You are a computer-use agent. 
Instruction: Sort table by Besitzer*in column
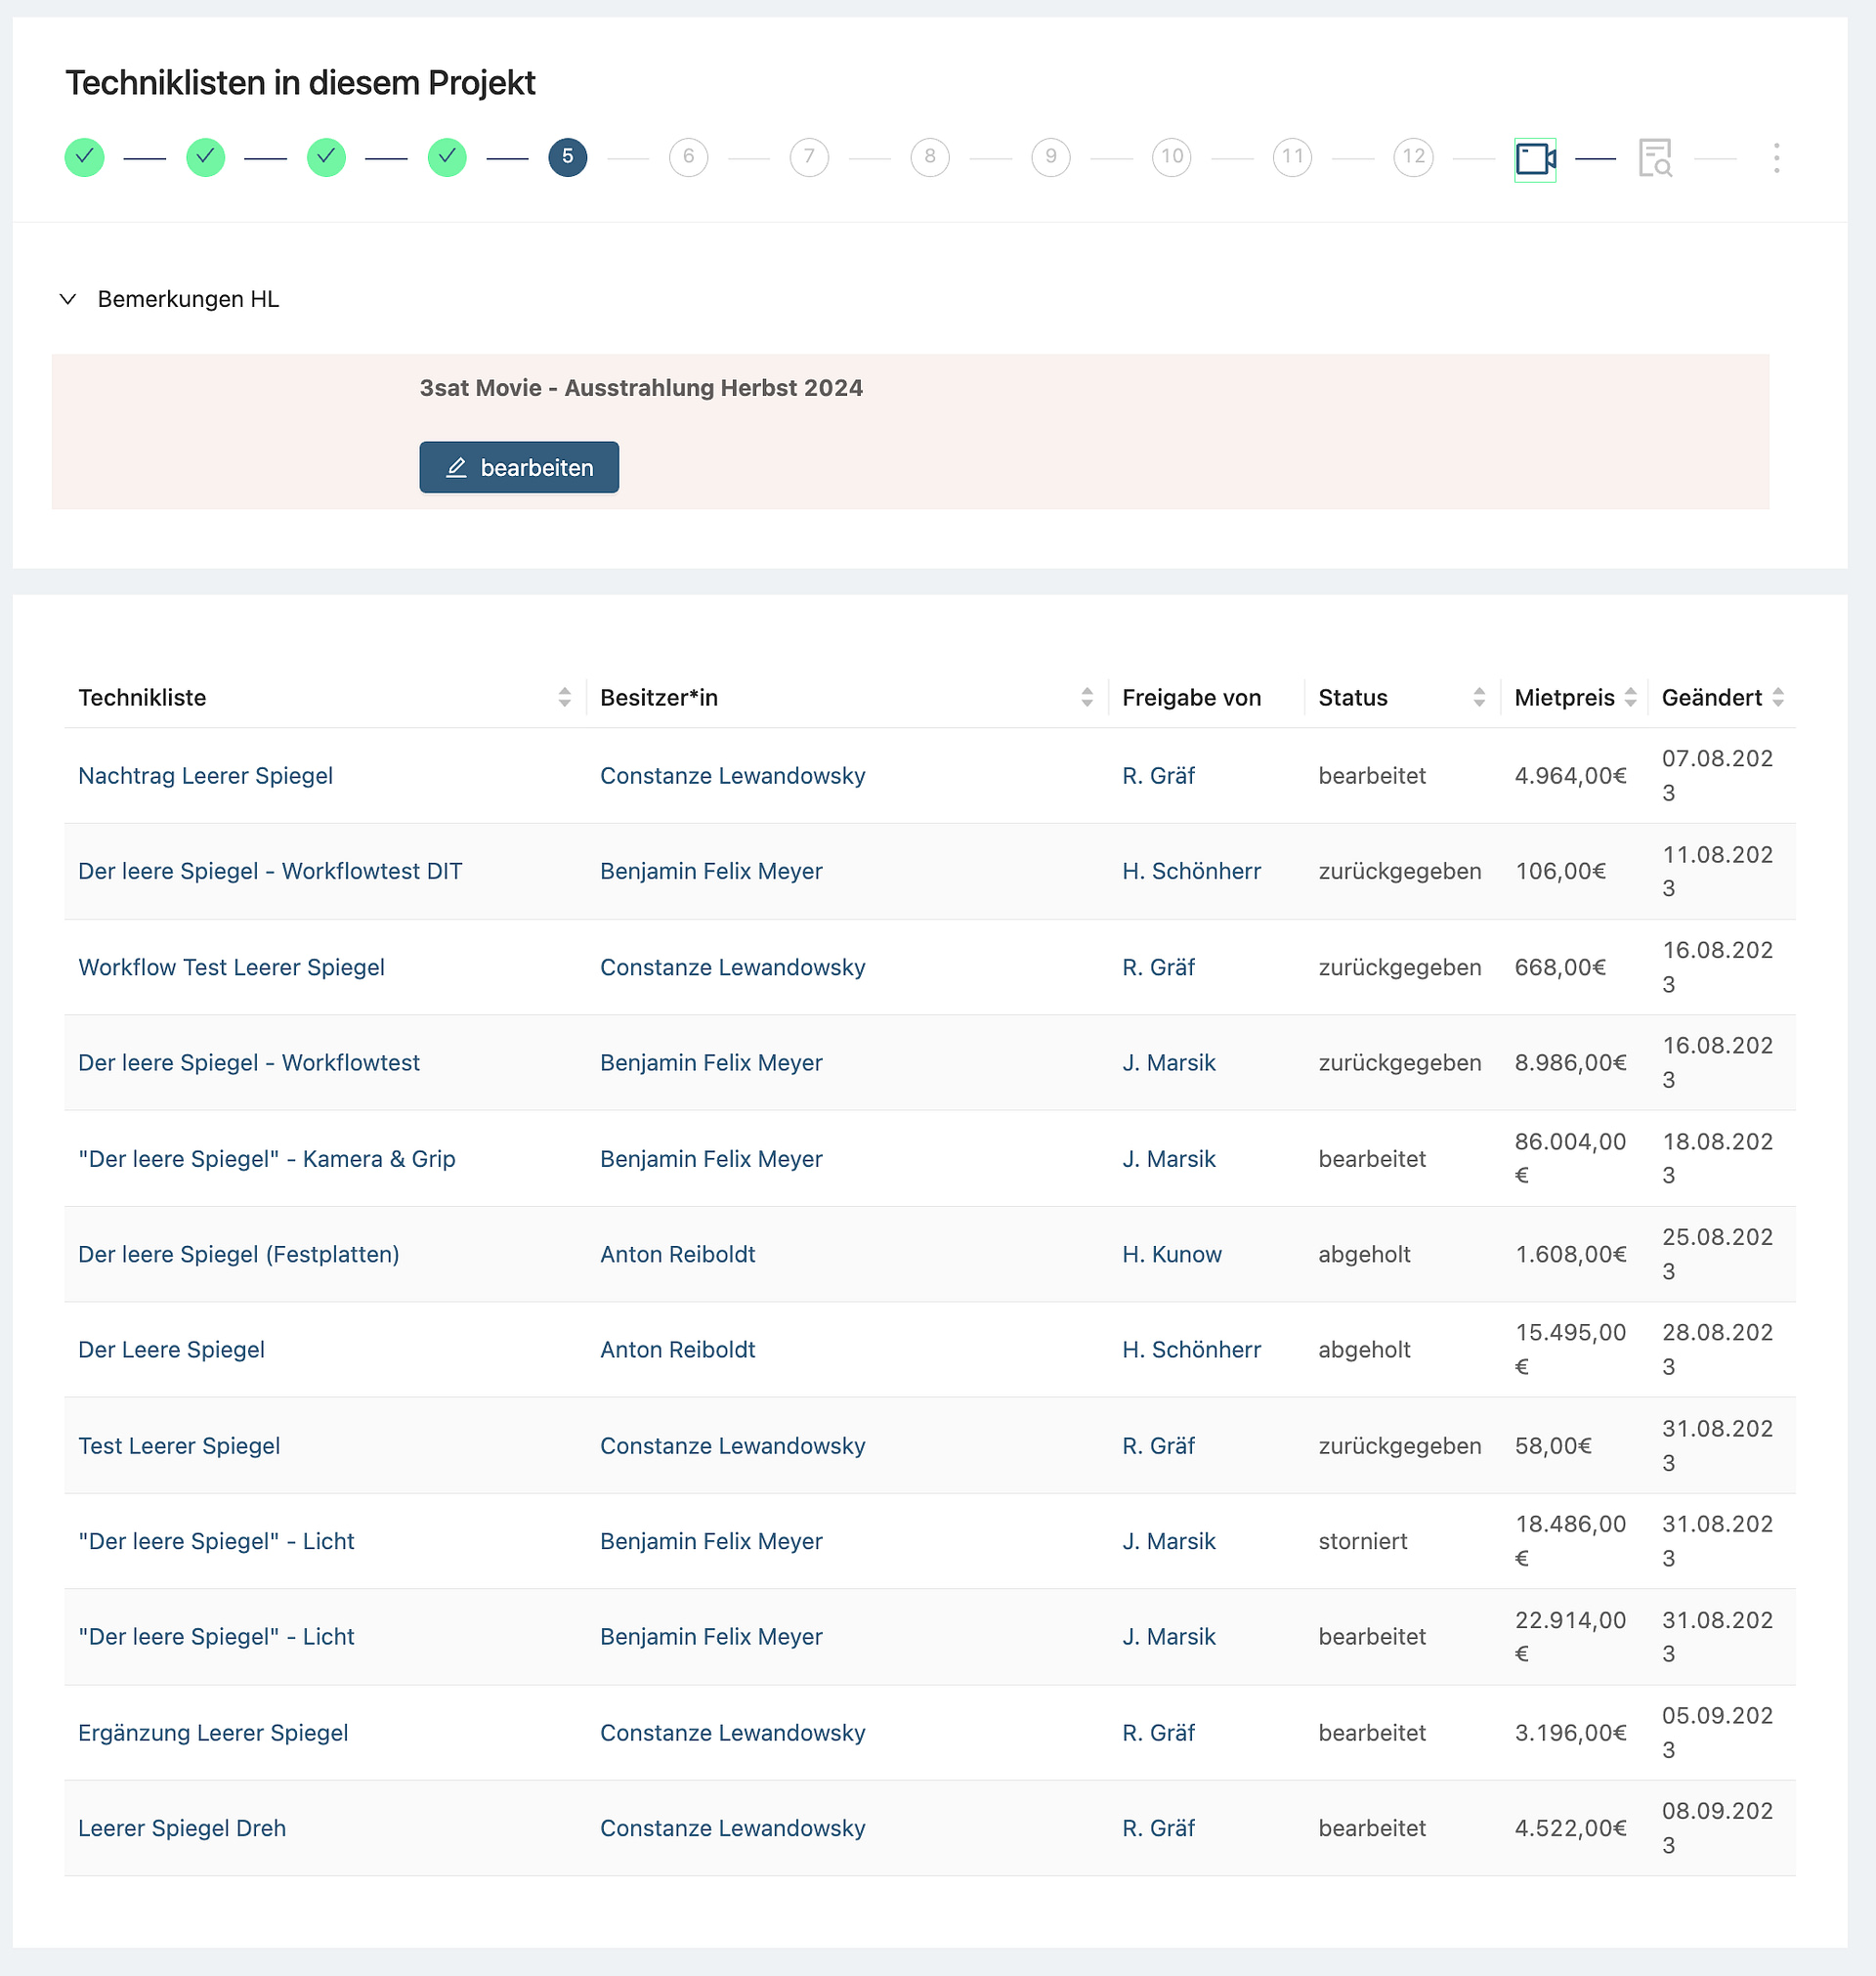click(1087, 697)
